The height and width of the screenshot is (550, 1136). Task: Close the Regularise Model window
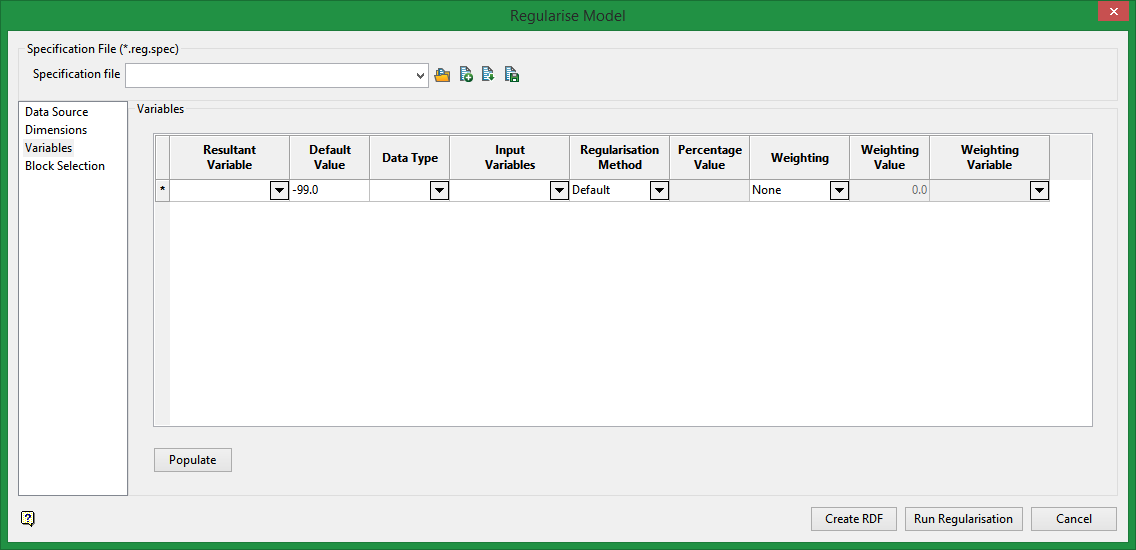coord(1113,13)
